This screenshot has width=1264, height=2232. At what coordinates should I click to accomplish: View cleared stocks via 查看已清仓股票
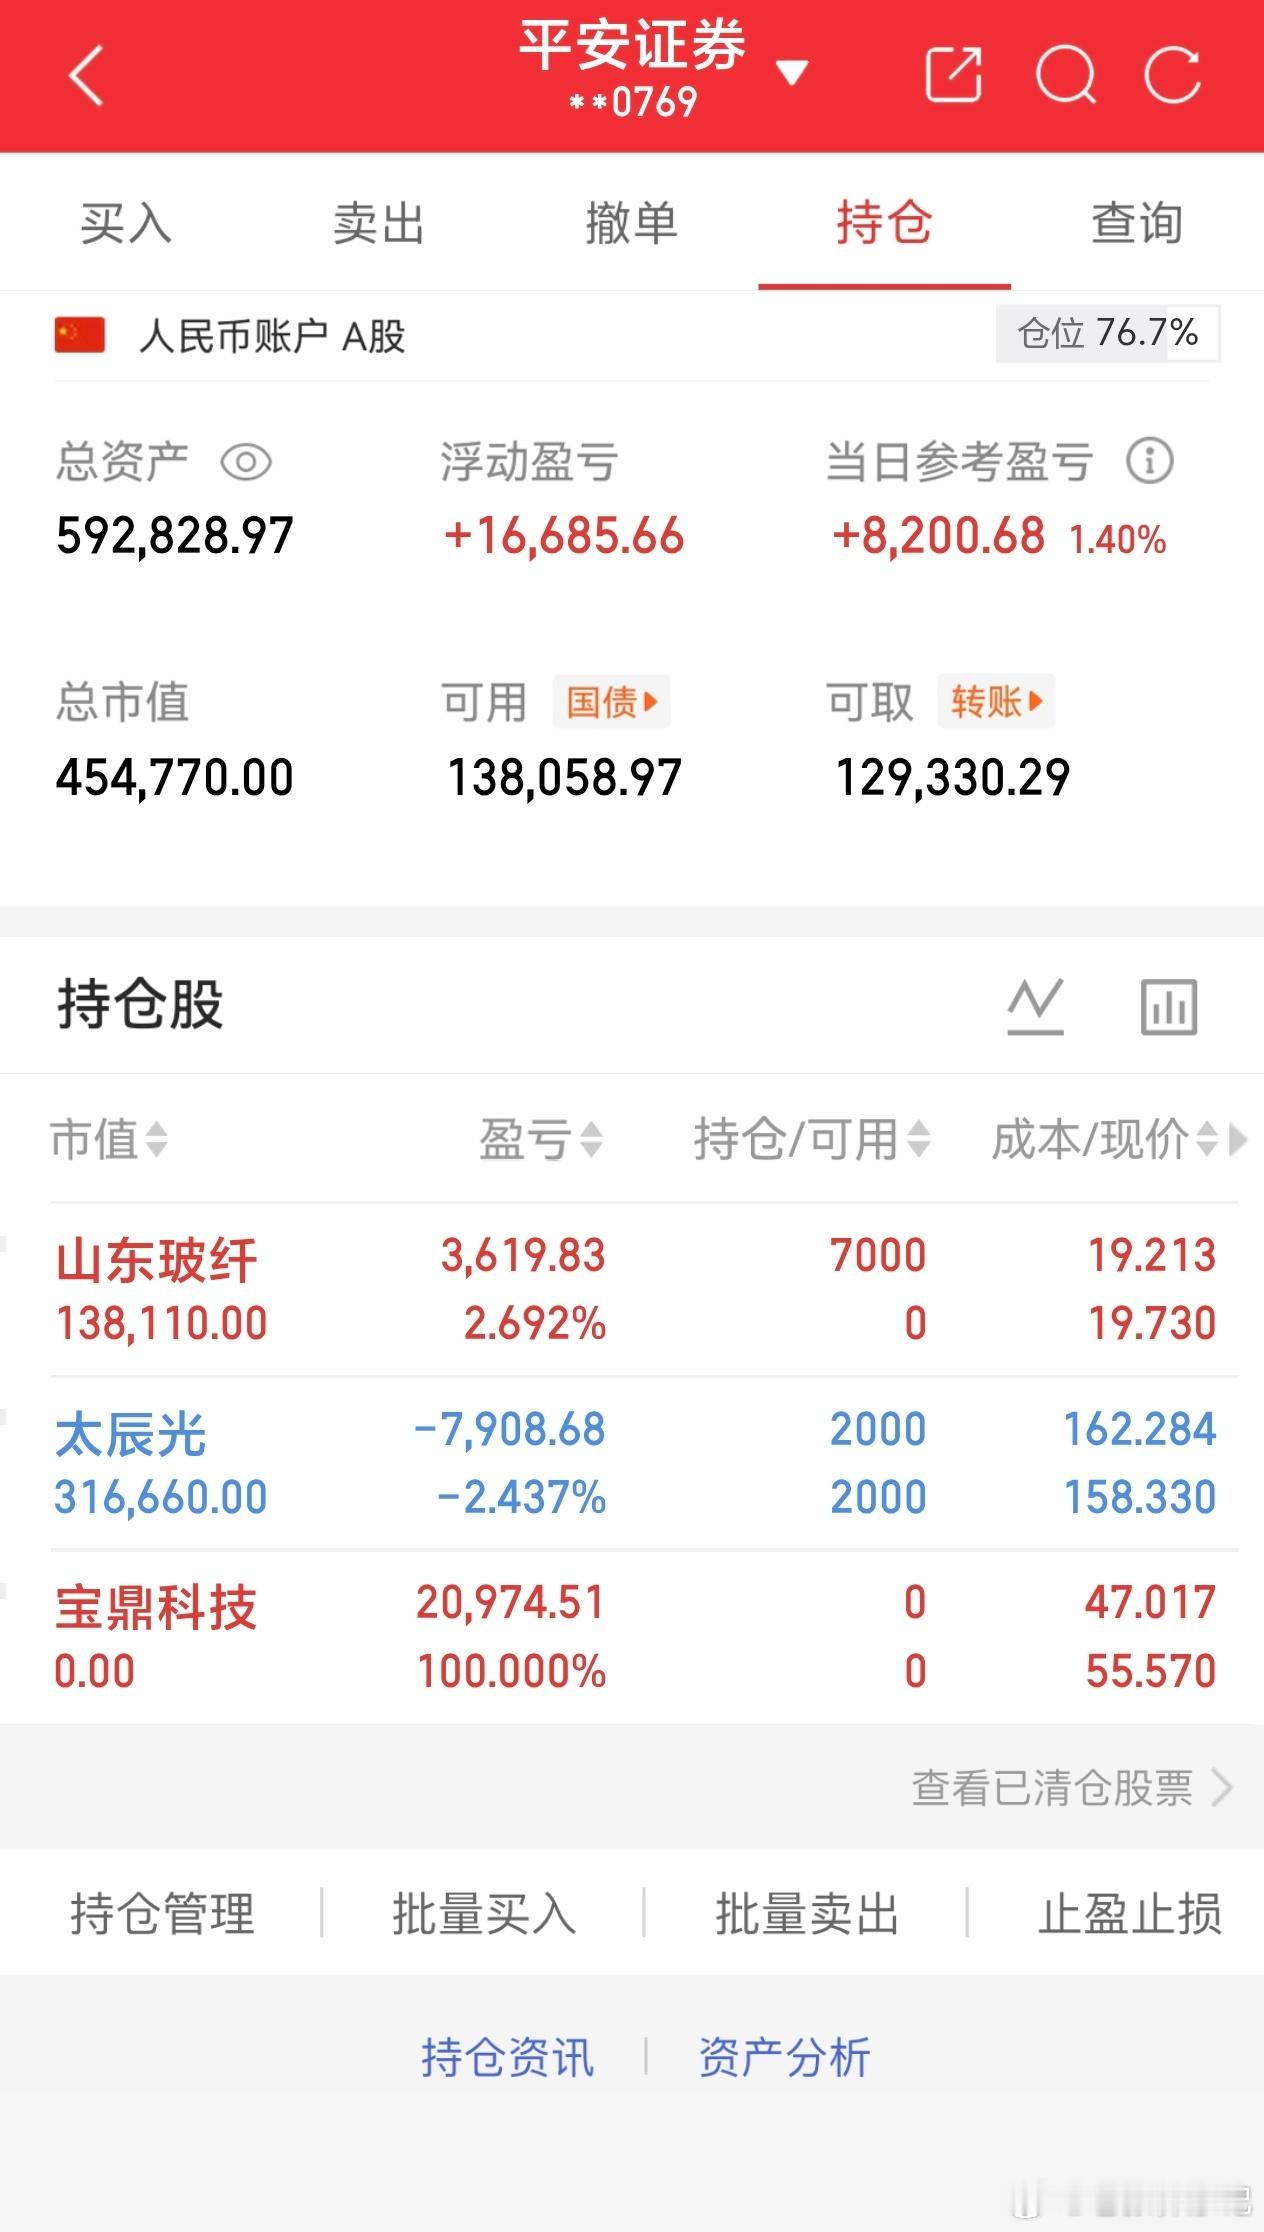pyautogui.click(x=1072, y=1787)
